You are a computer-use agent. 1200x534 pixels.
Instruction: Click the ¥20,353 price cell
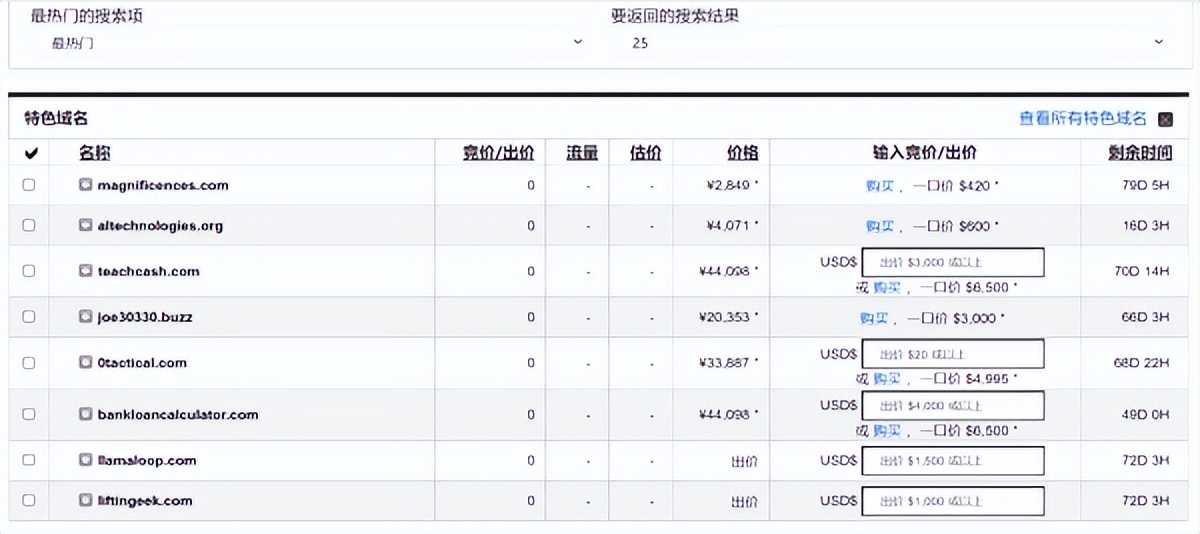728,317
